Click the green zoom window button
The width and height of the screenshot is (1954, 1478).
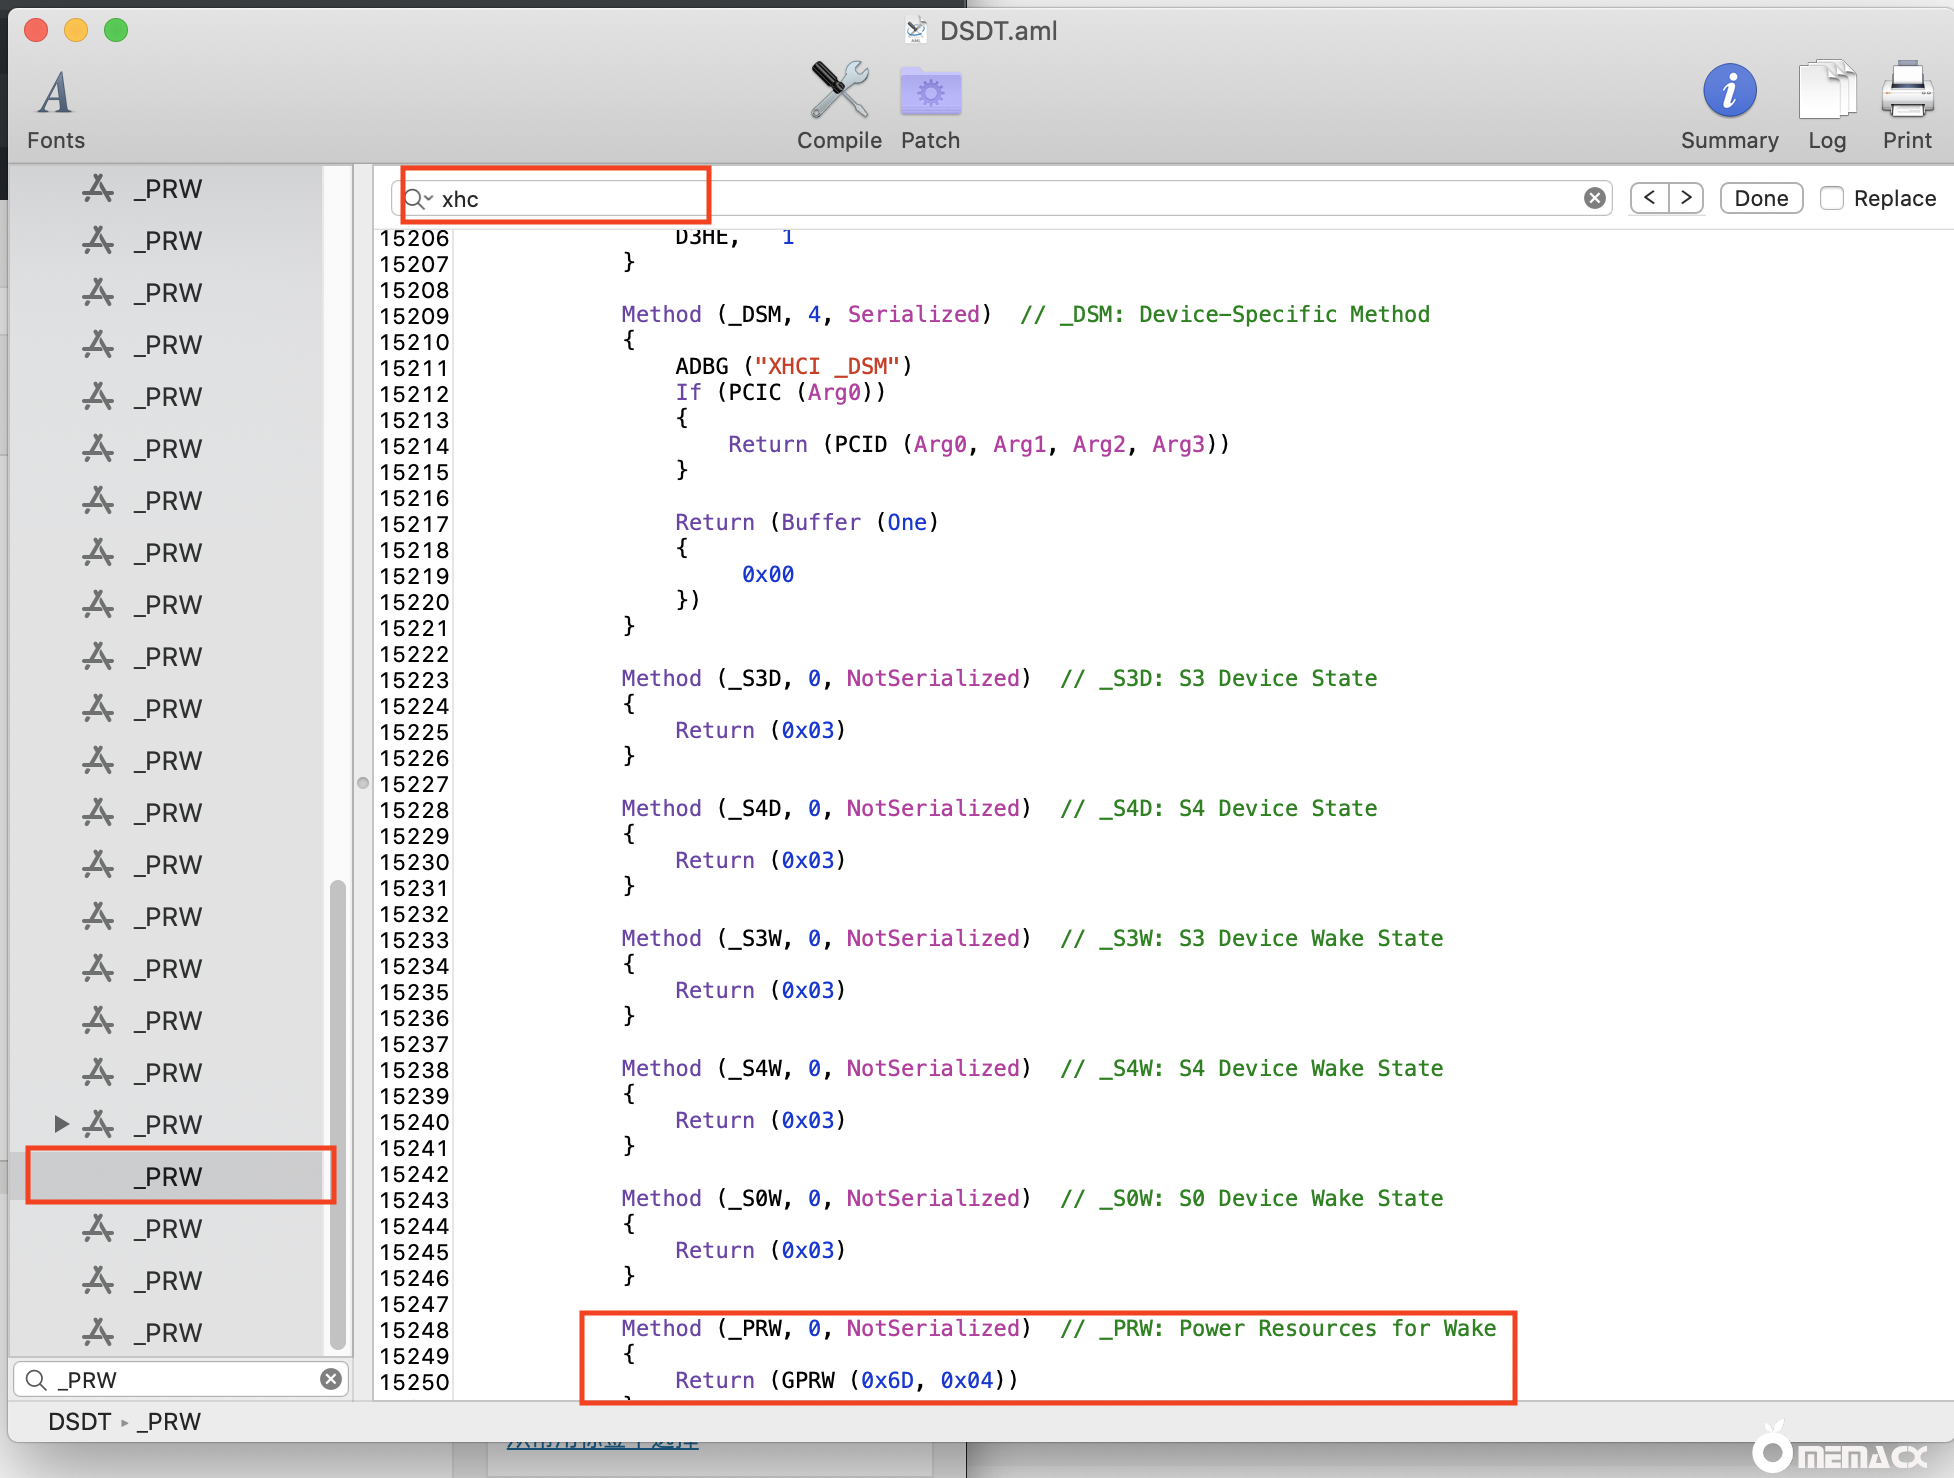click(116, 30)
